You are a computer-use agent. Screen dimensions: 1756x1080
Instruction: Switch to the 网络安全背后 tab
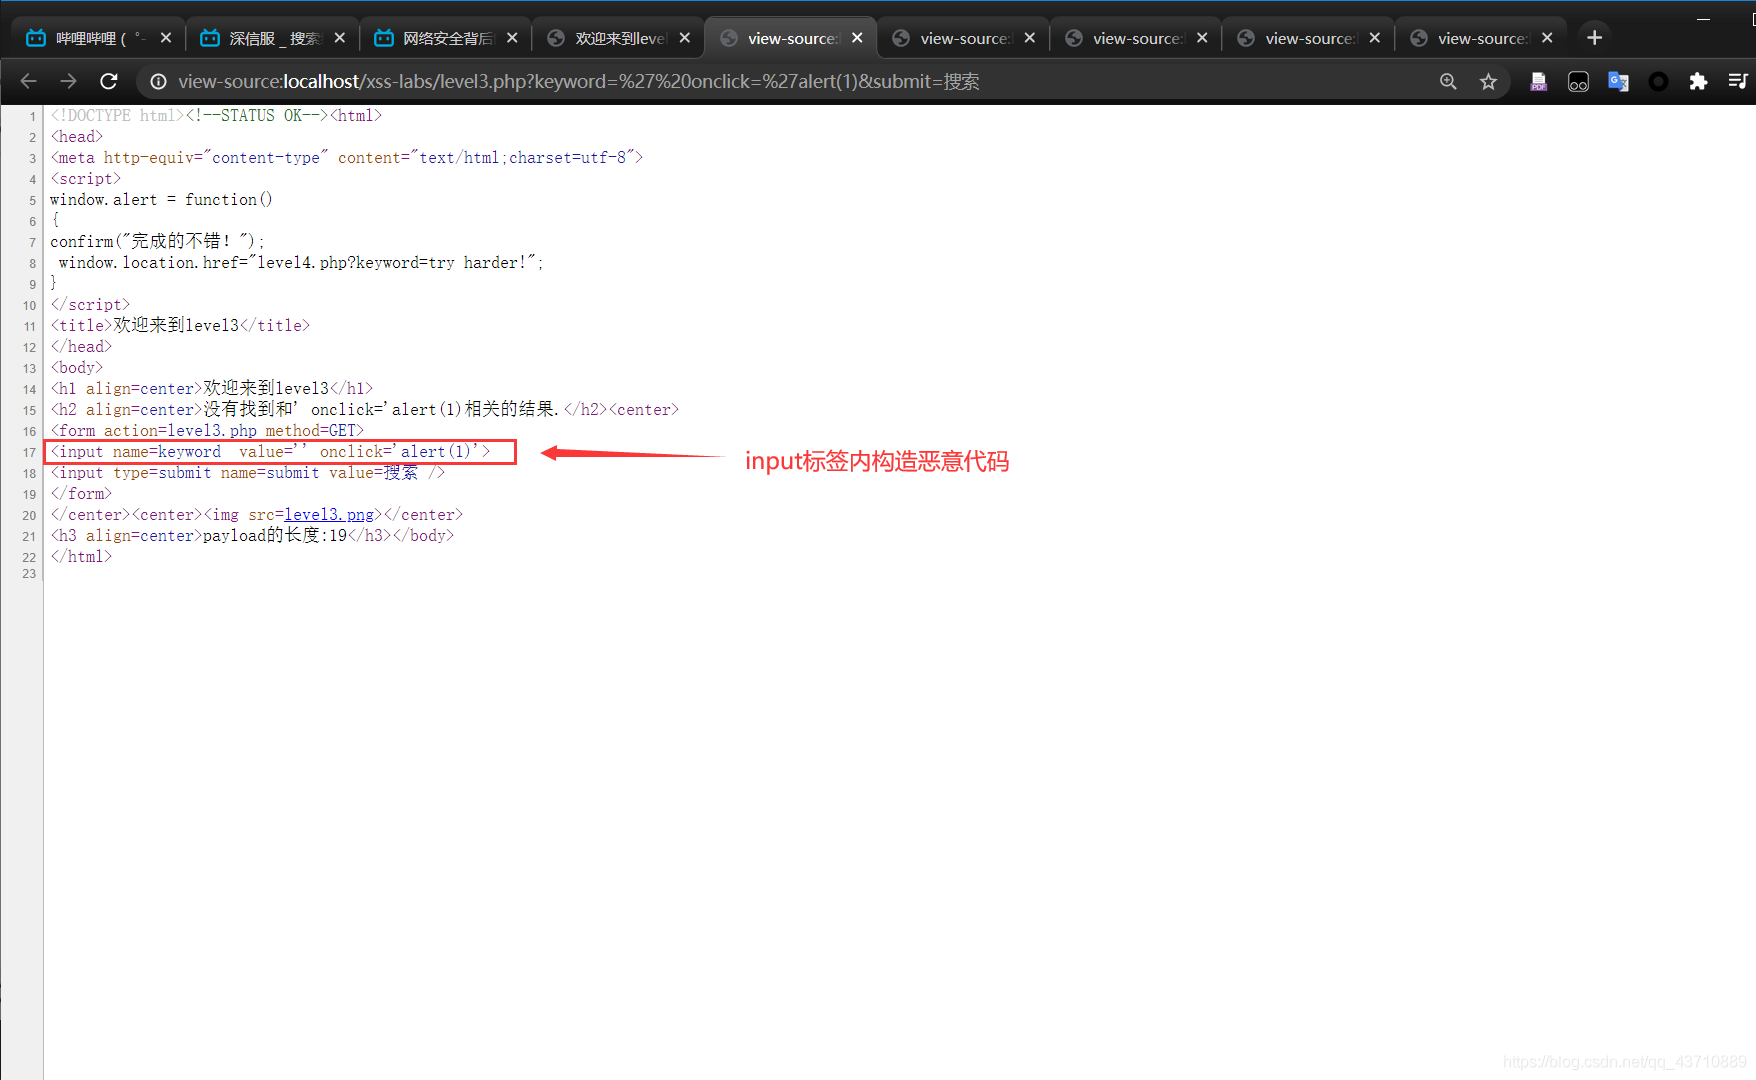445,38
